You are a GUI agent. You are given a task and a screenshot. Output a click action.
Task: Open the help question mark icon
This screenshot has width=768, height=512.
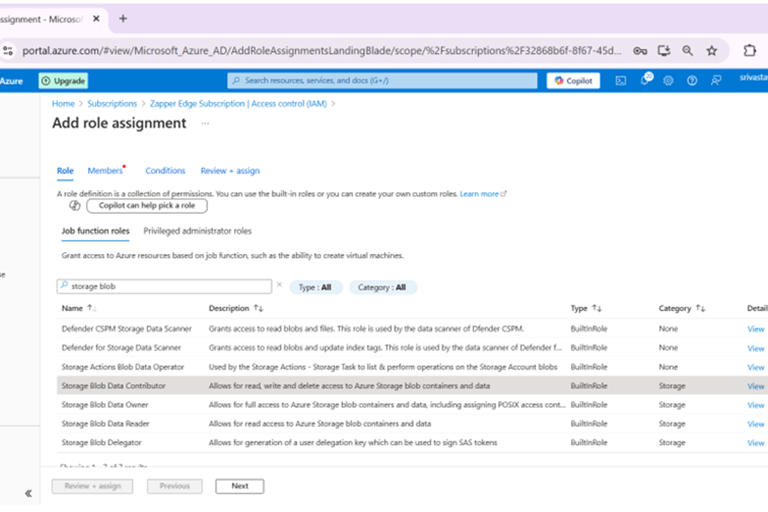point(692,81)
